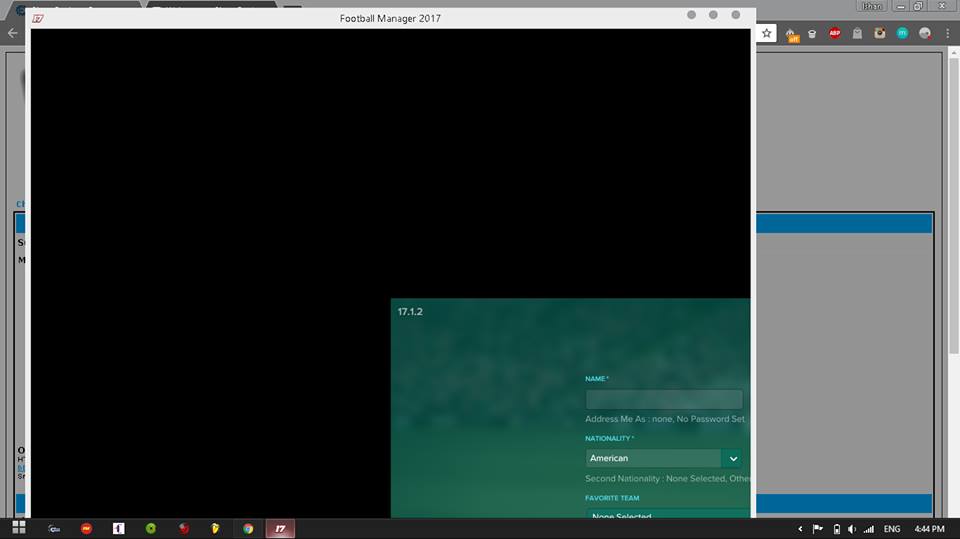Image resolution: width=960 pixels, height=539 pixels.
Task: Open the Windows Start menu
Action: [x=18, y=528]
